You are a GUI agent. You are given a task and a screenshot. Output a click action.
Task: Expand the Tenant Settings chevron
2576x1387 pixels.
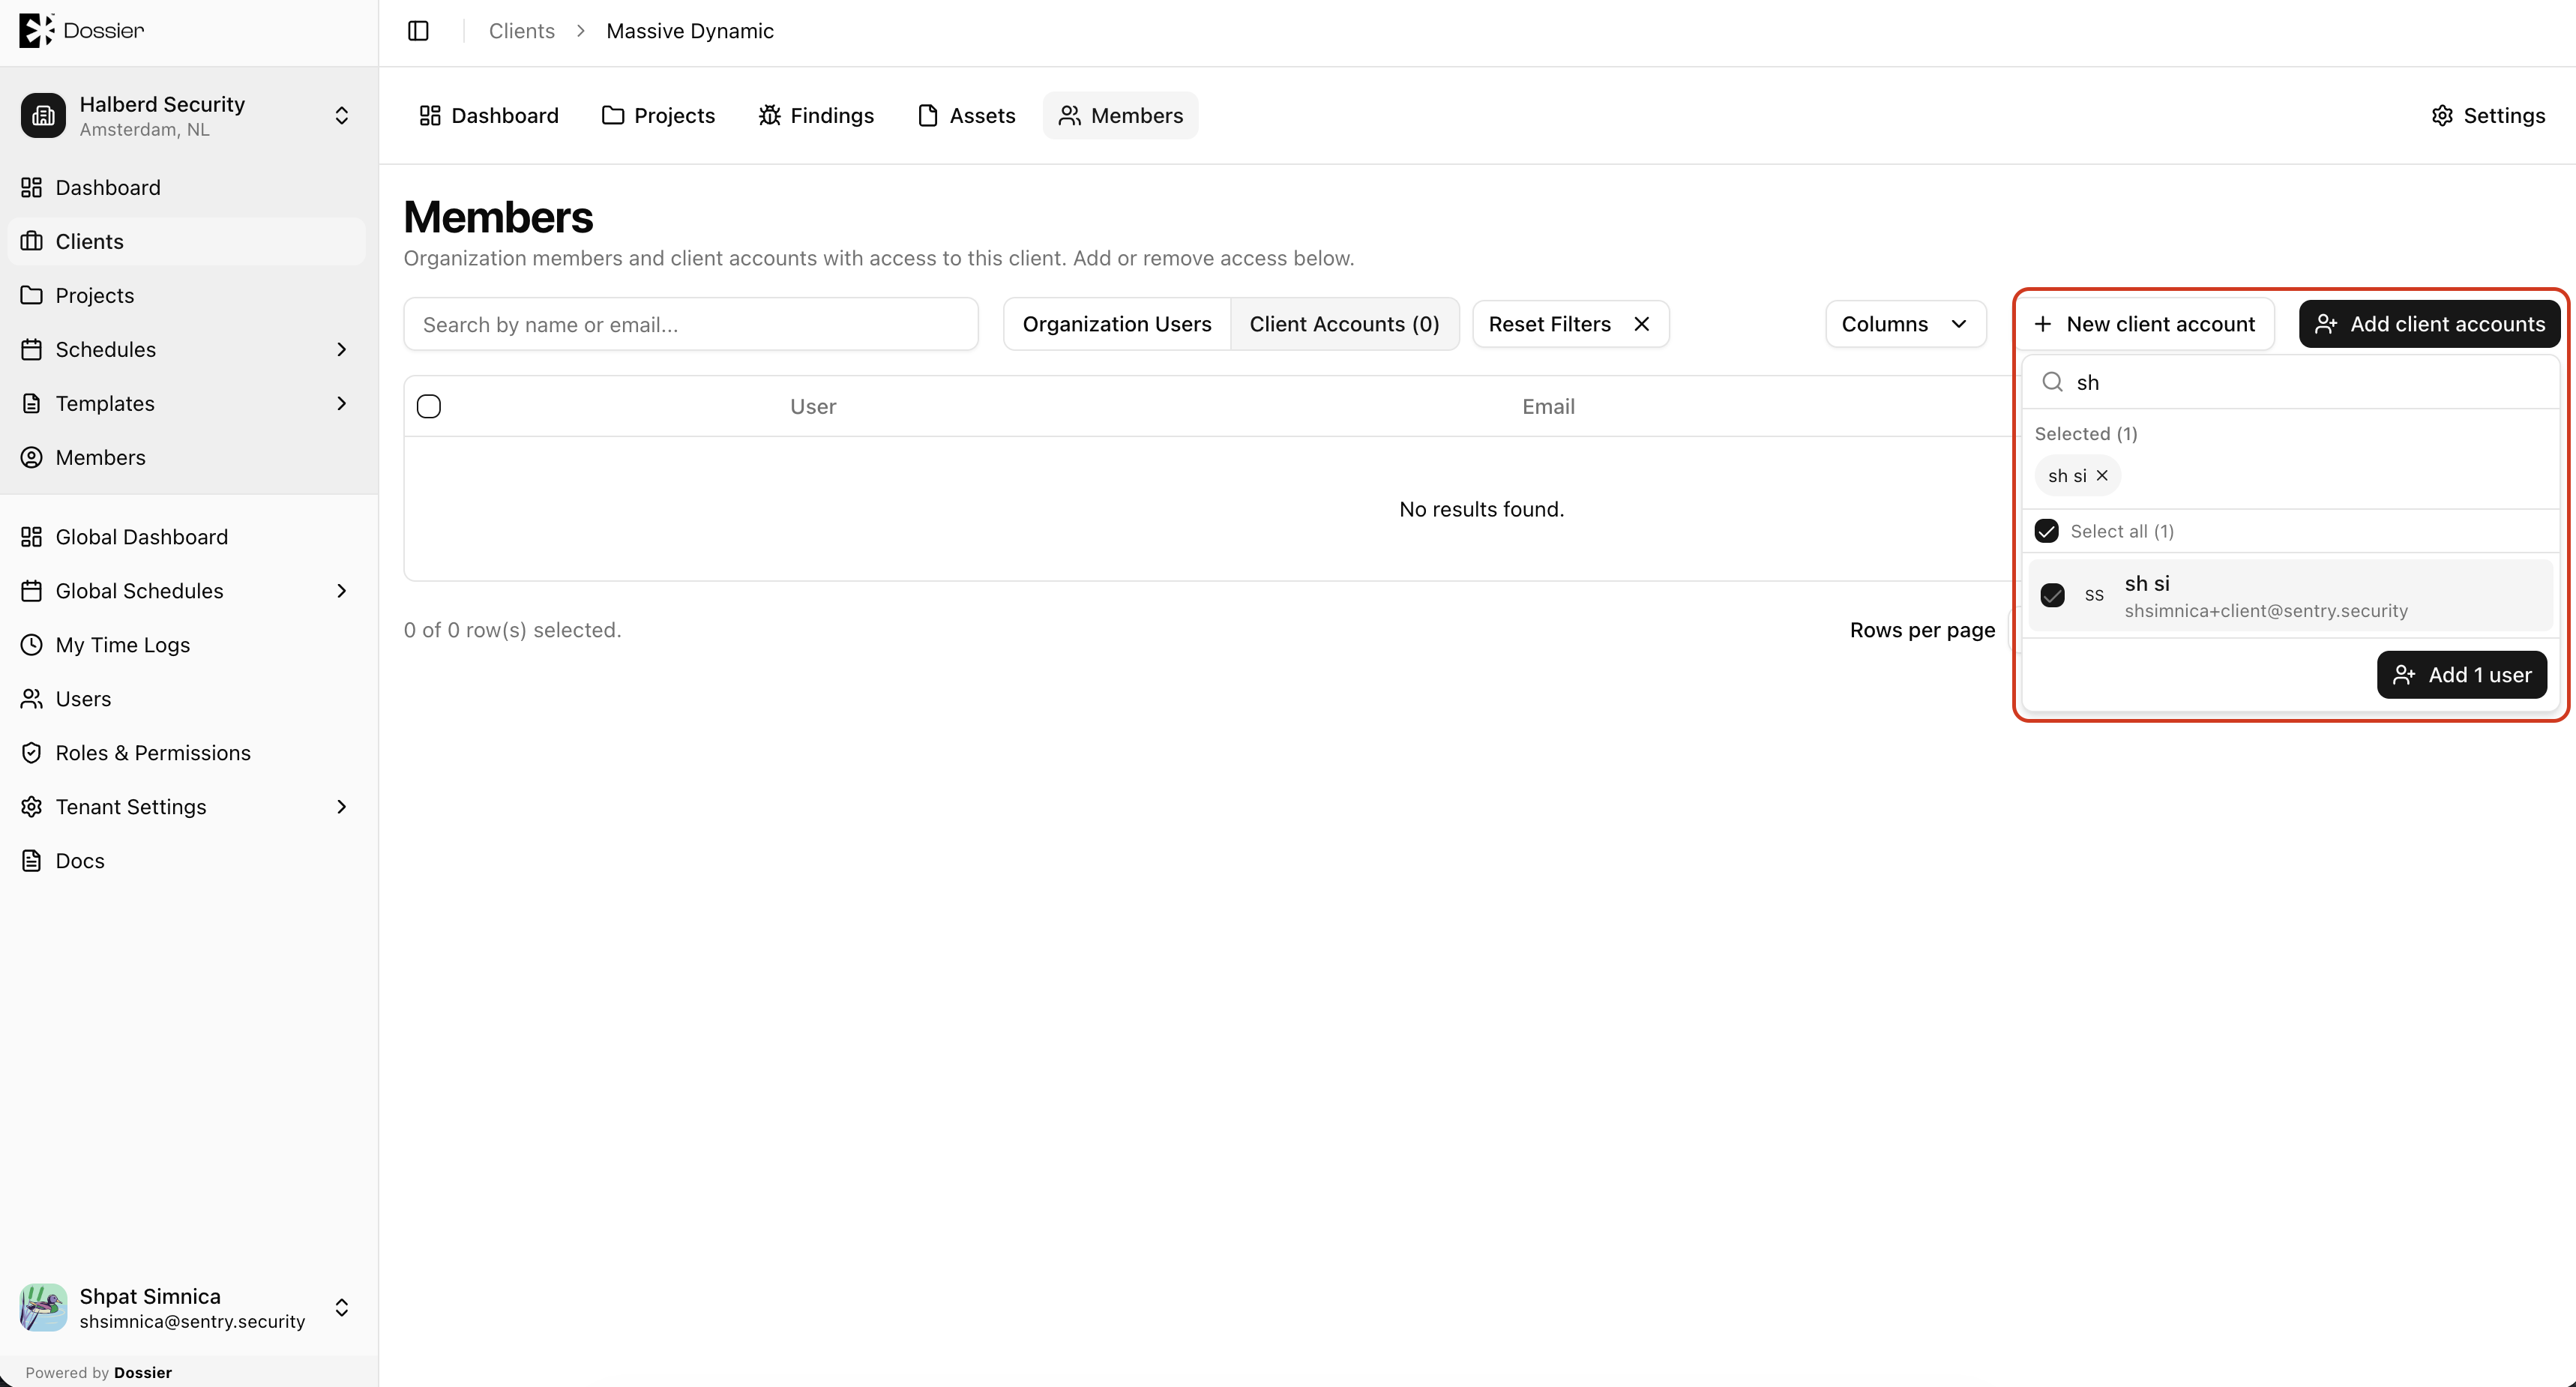click(341, 807)
